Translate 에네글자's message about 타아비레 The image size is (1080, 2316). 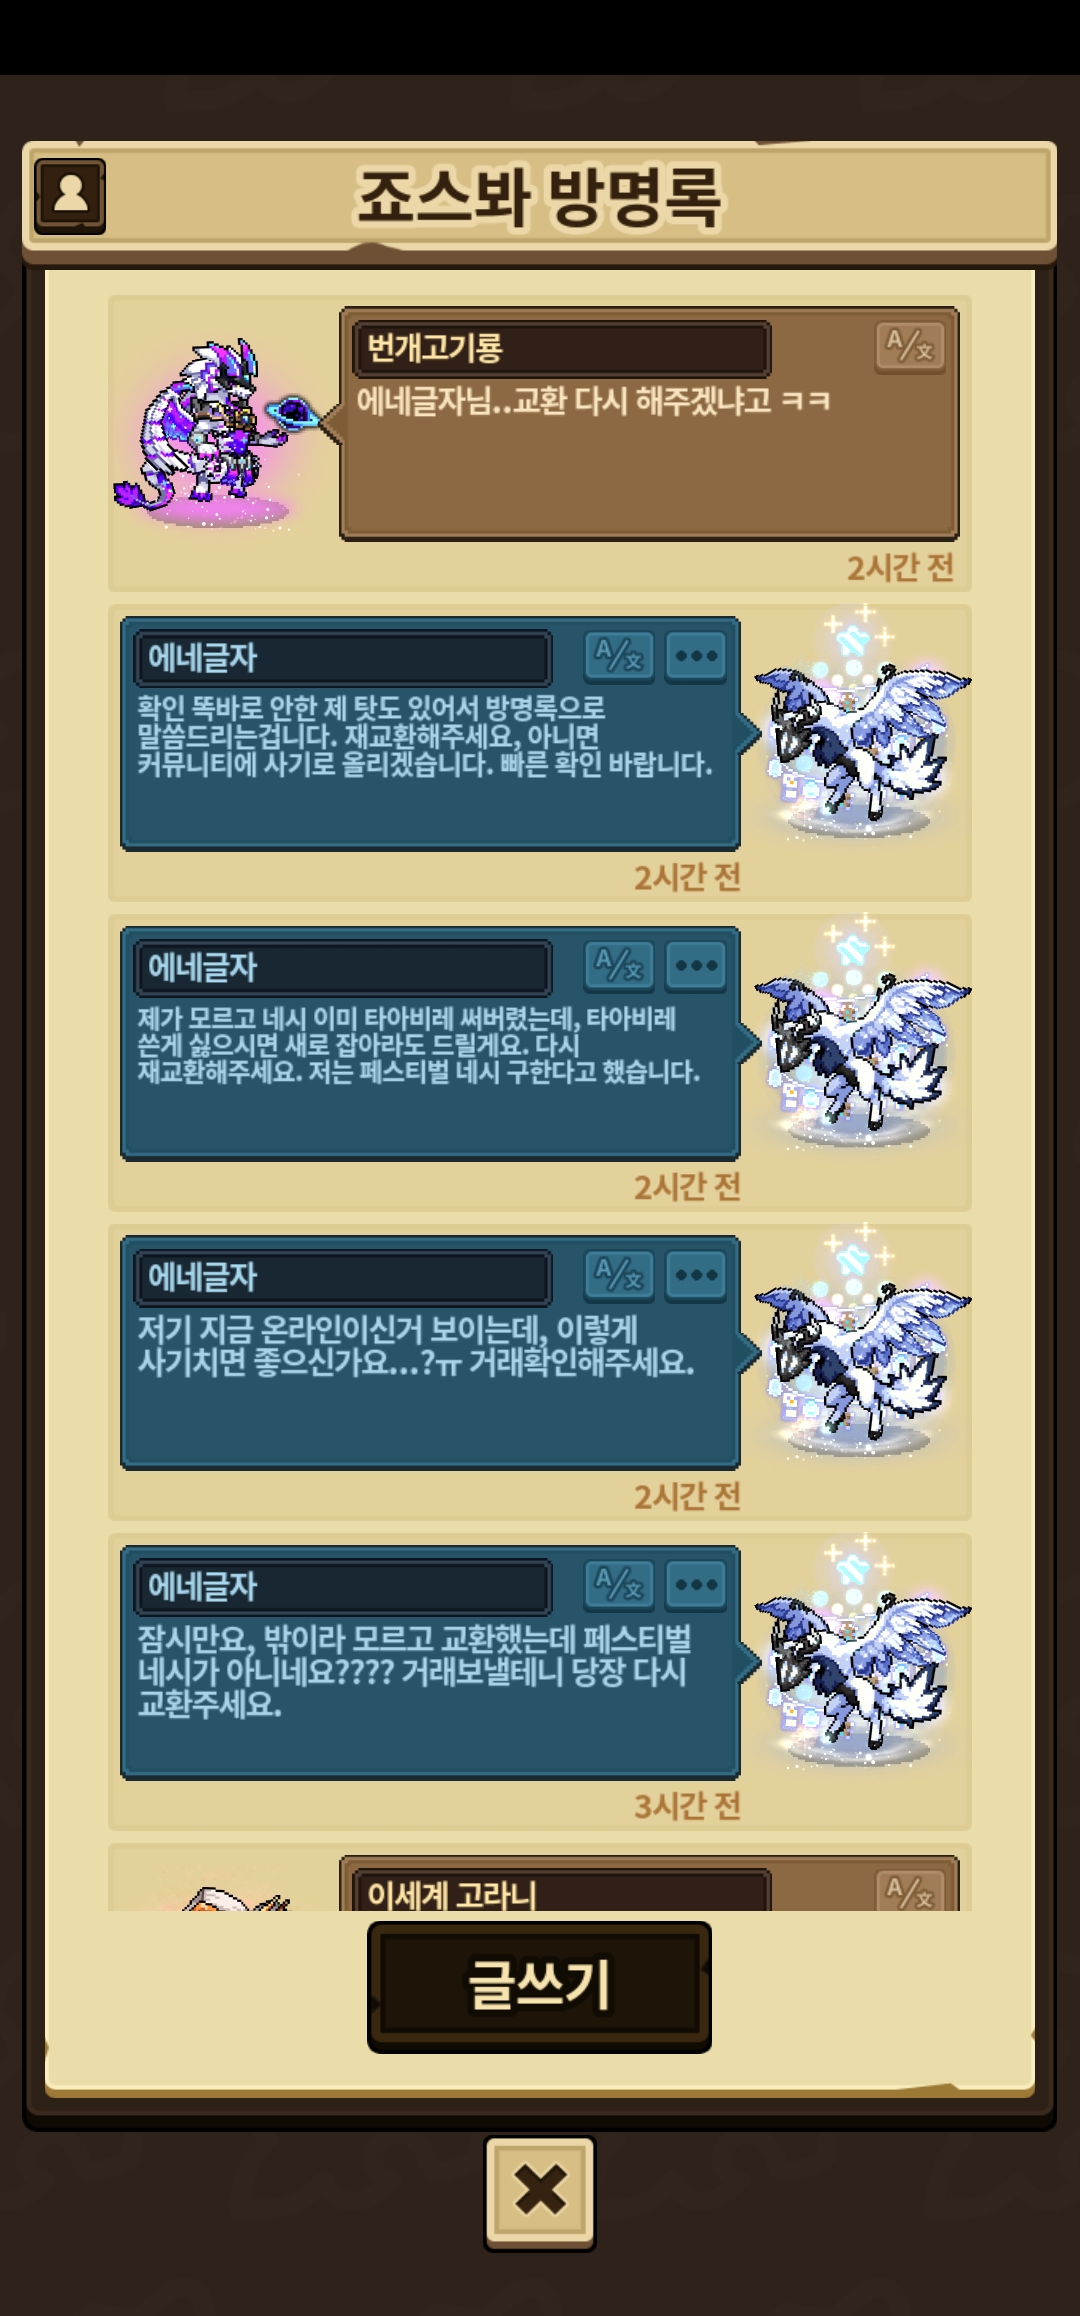pyautogui.click(x=619, y=967)
